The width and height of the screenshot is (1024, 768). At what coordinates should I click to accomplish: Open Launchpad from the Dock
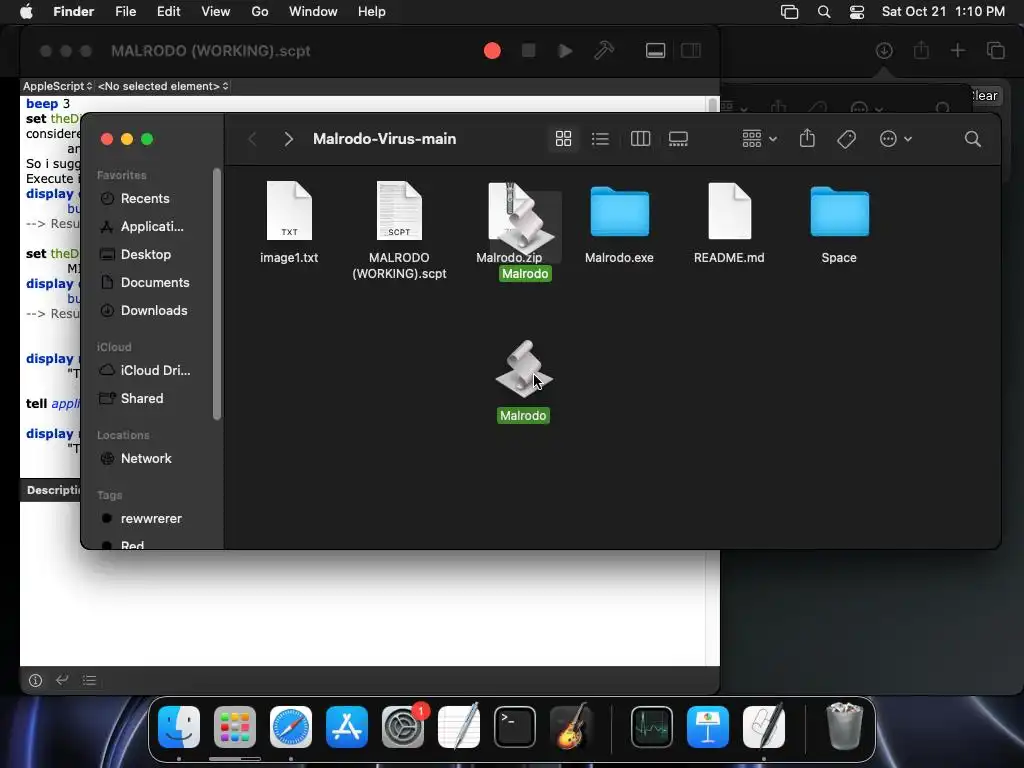(235, 727)
